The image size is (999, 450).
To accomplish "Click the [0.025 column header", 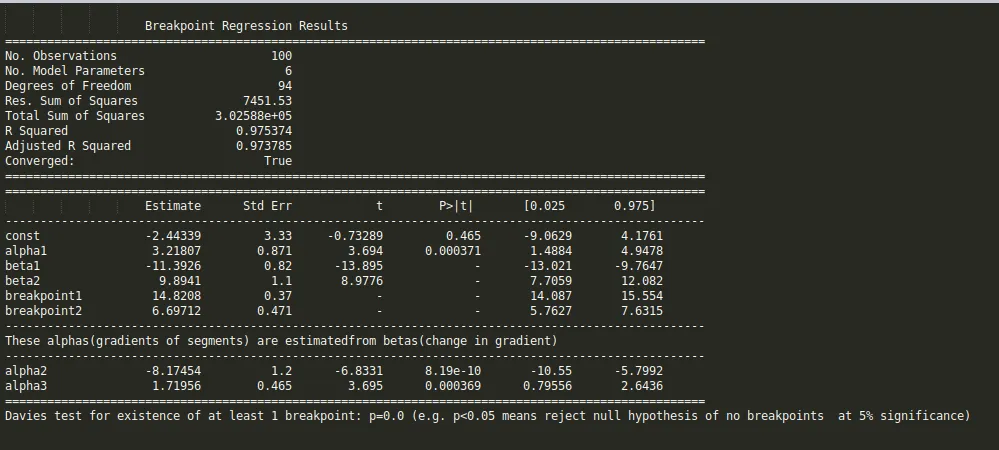I will (x=544, y=206).
